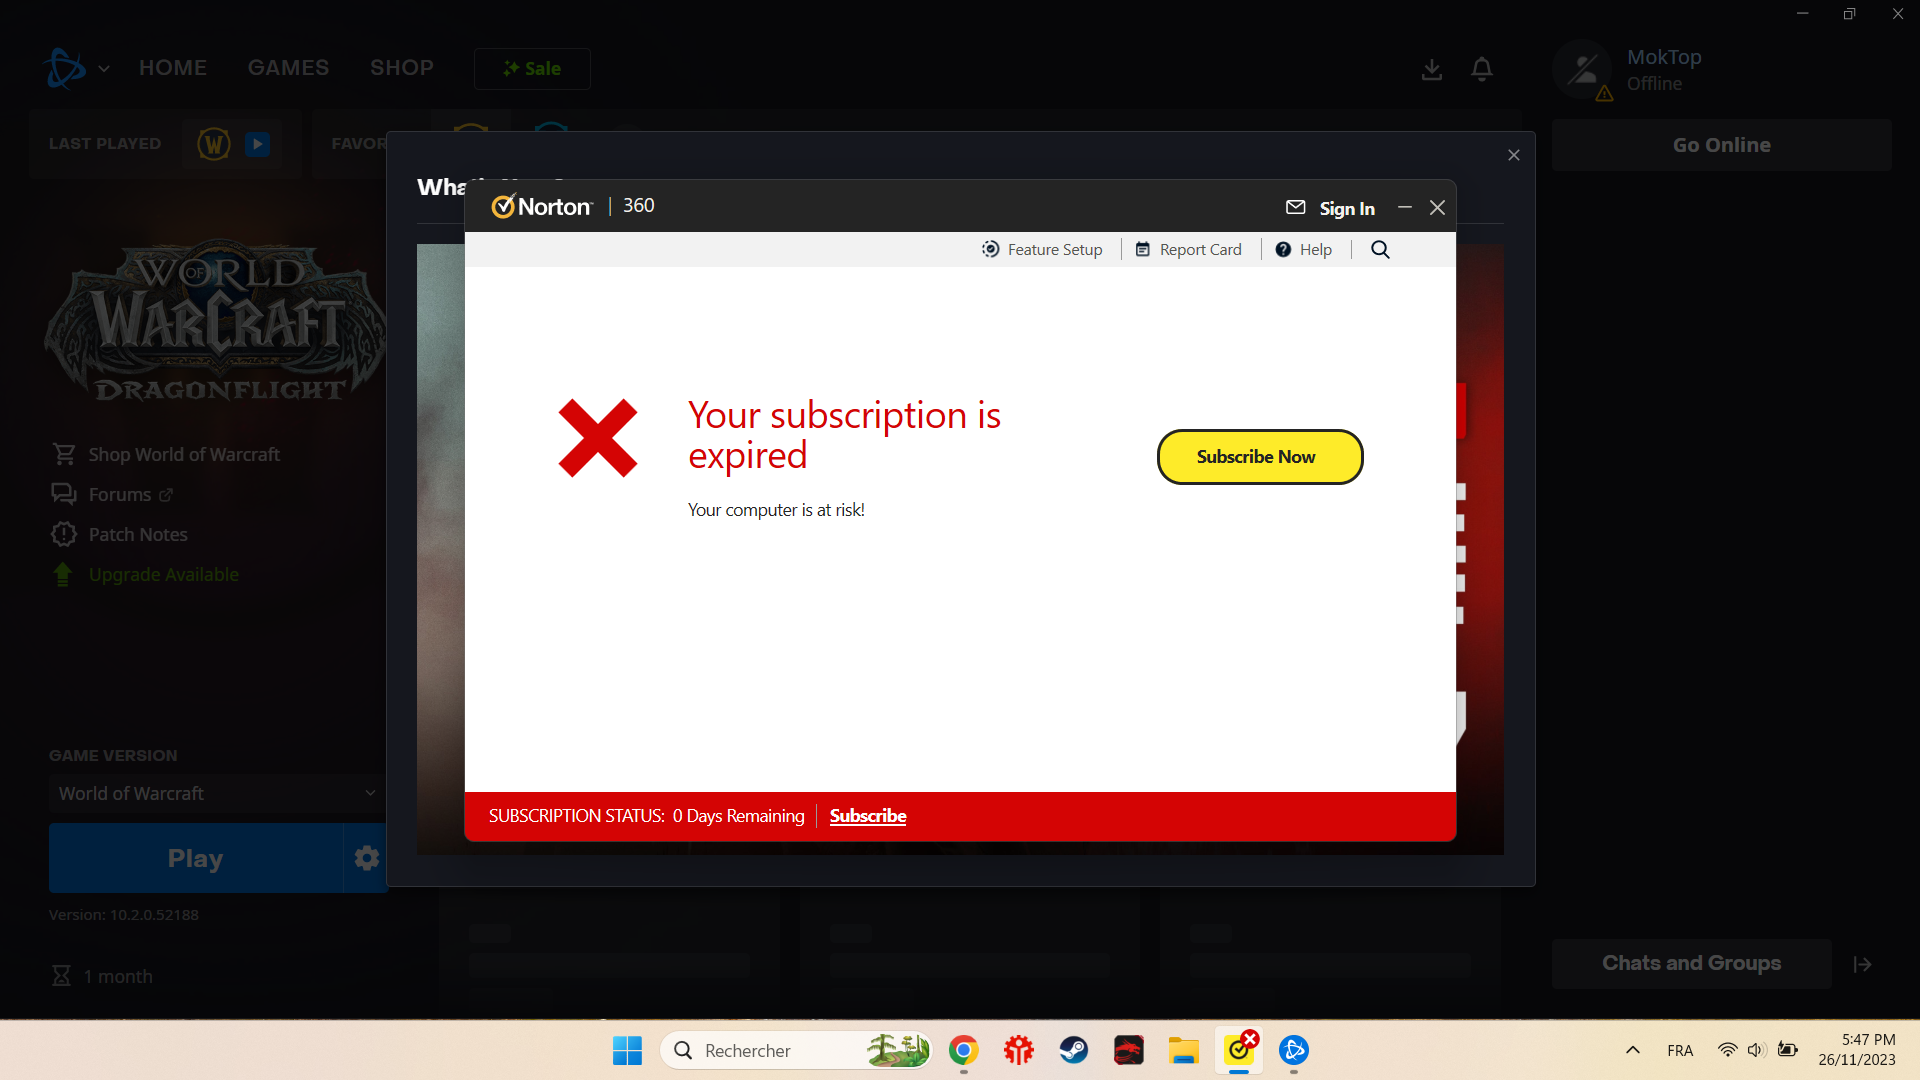1922x1080 pixels.
Task: Click the Rechercher taskbar search box
Action: click(796, 1051)
